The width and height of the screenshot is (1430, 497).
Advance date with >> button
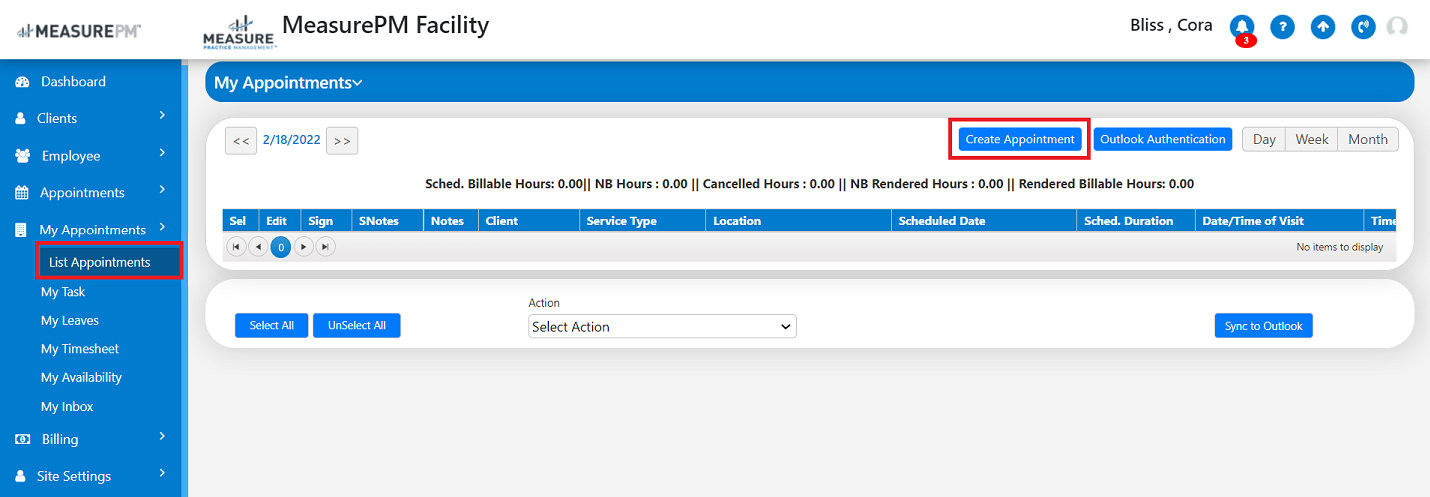tap(342, 141)
